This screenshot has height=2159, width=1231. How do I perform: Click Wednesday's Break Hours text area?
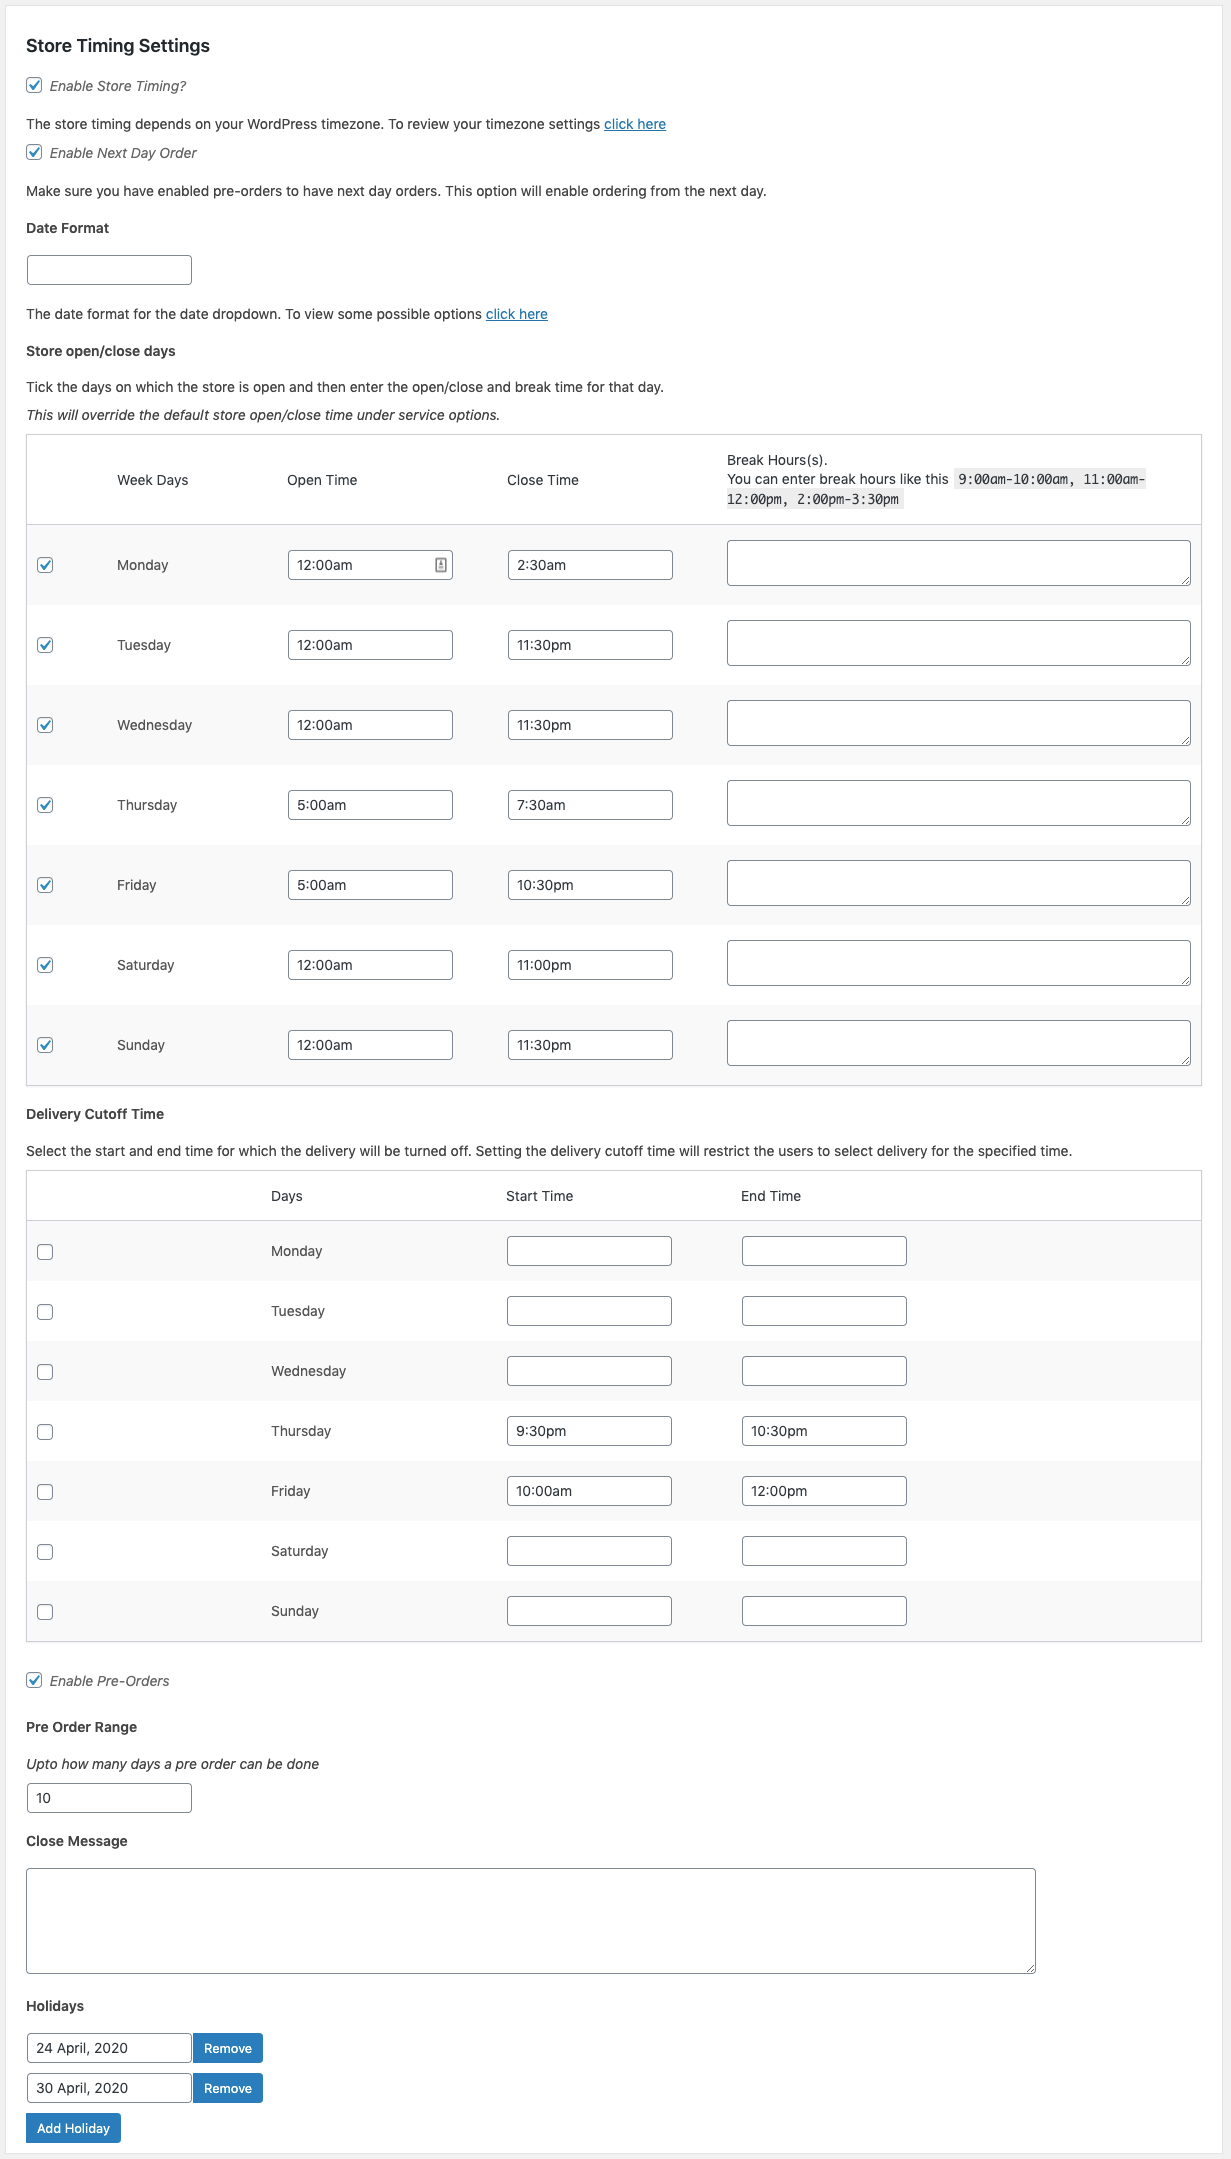tap(958, 723)
